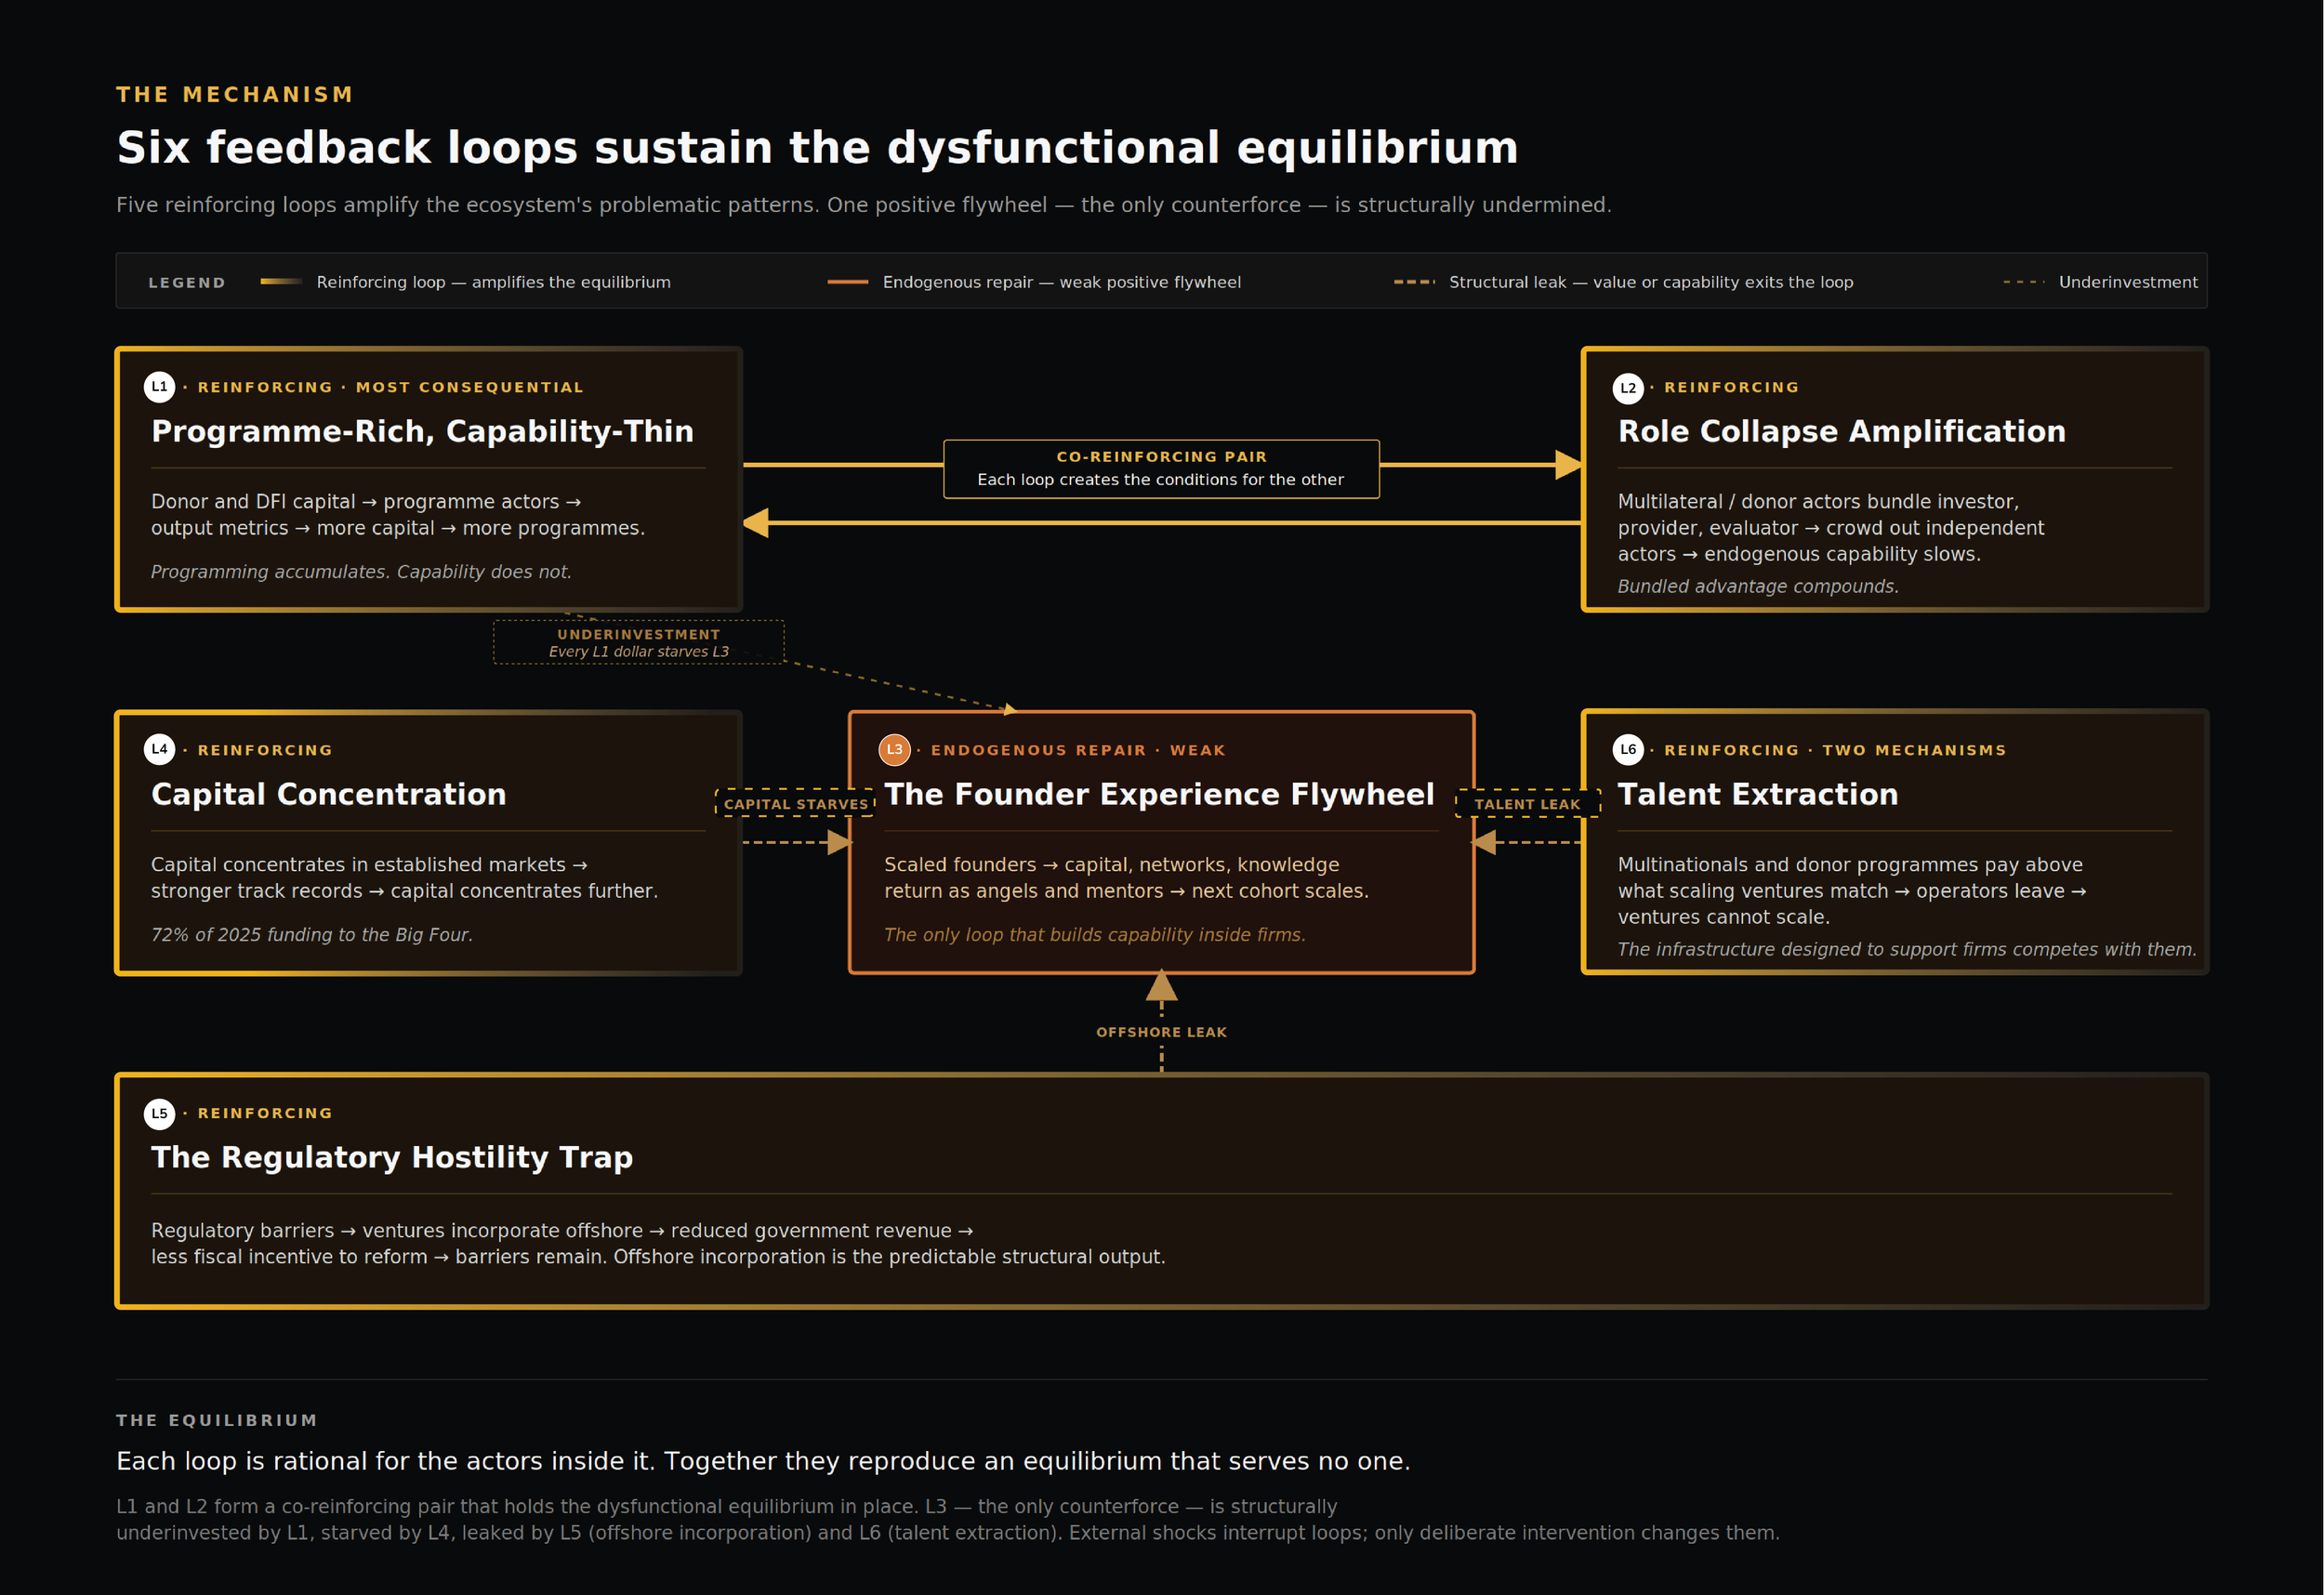Viewport: 2324px width, 1595px height.
Task: Click the Capital Starves tag
Action: click(x=795, y=804)
